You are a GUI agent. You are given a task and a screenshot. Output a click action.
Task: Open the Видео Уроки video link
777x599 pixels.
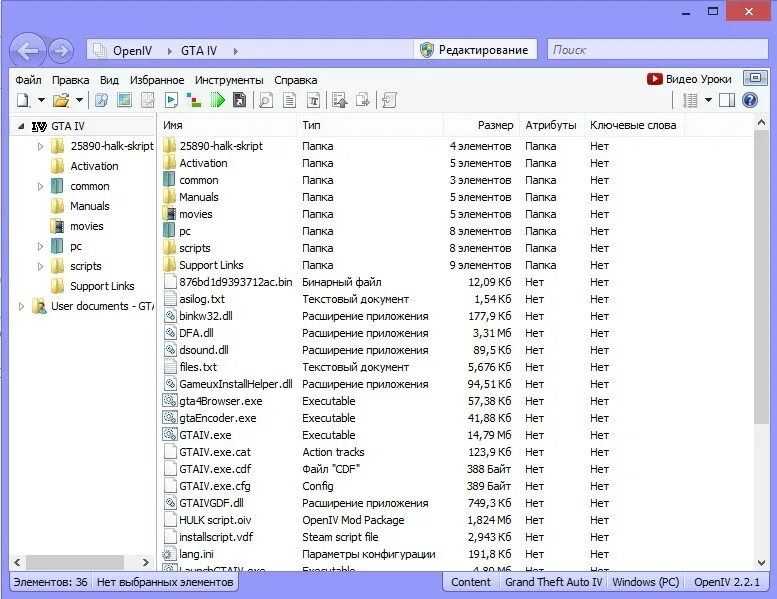[689, 79]
